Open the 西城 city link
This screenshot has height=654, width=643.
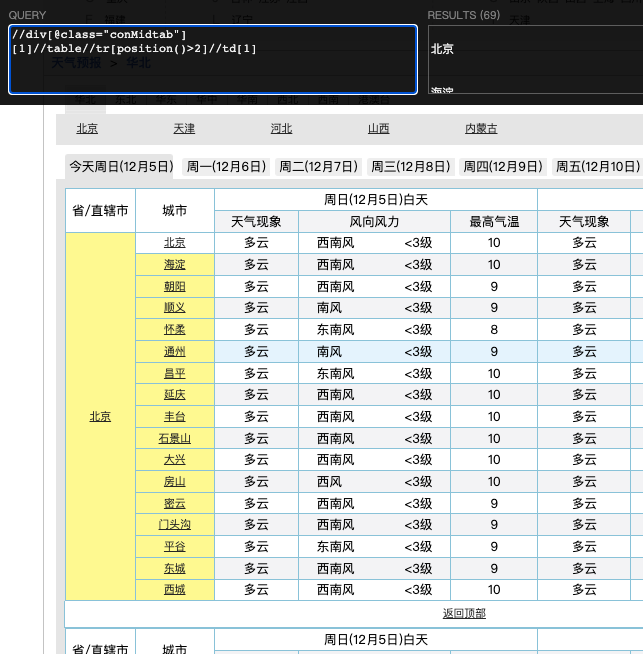coord(175,590)
